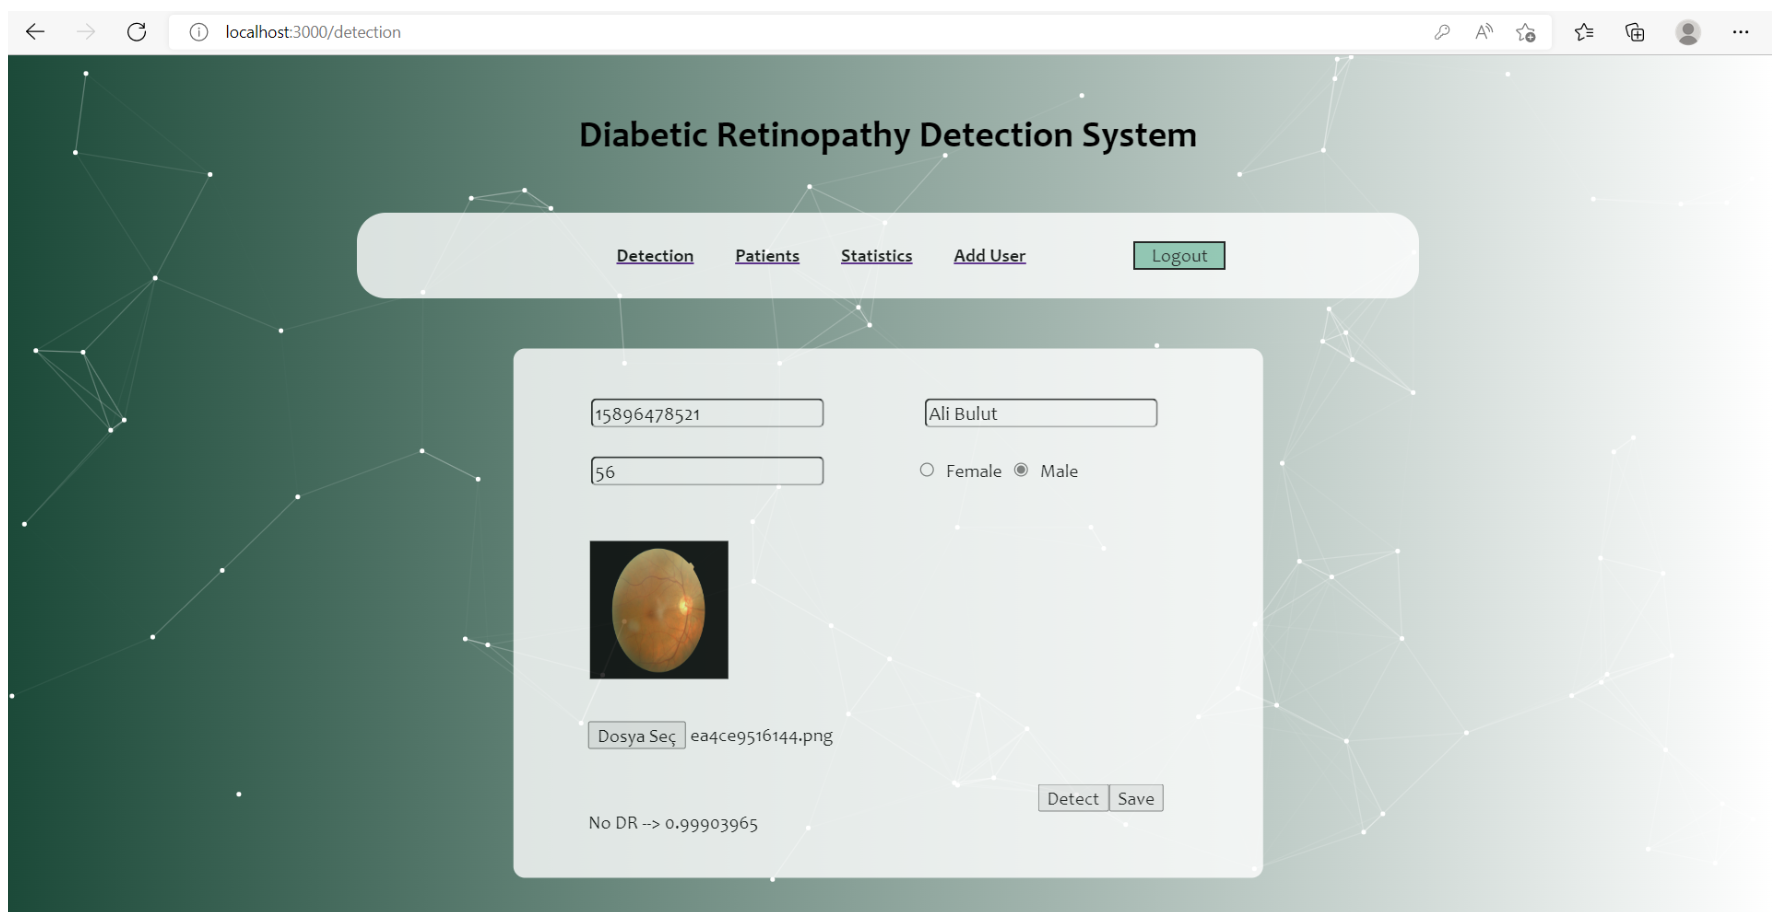Click the page info icon in address bar
Image resolution: width=1772 pixels, height=918 pixels.
[198, 31]
